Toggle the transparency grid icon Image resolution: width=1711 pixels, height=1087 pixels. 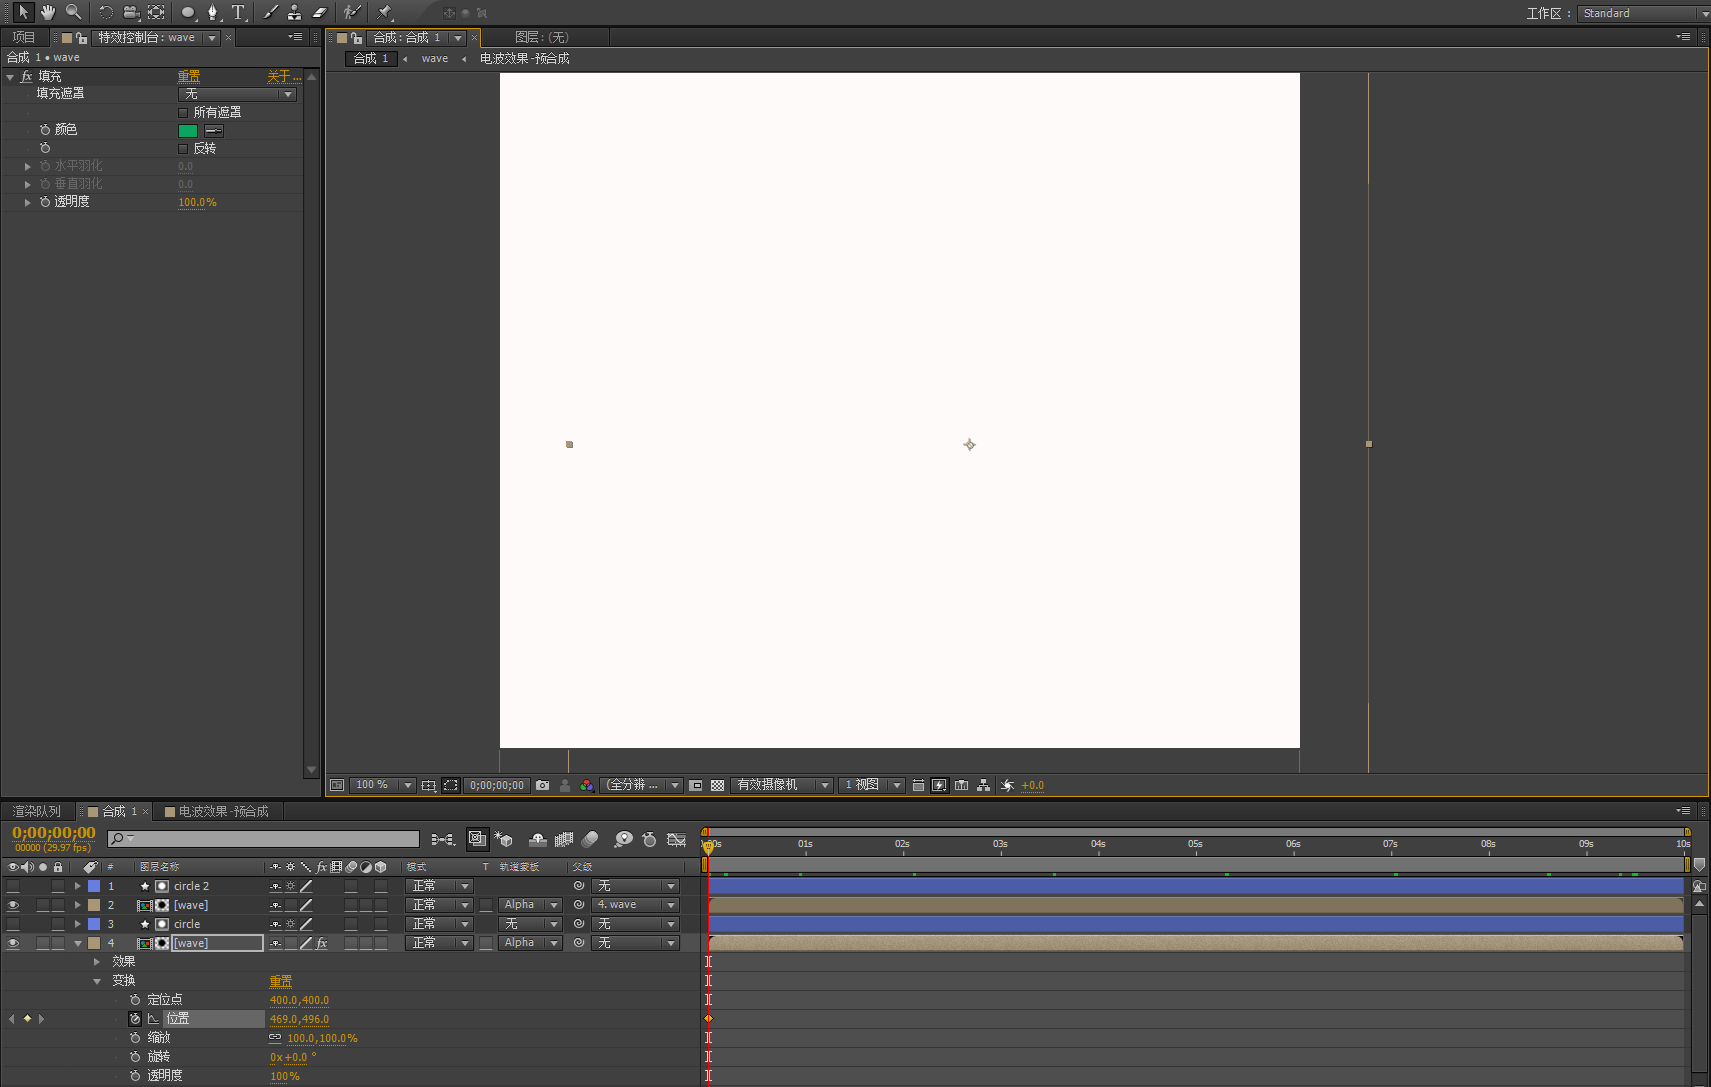point(718,785)
